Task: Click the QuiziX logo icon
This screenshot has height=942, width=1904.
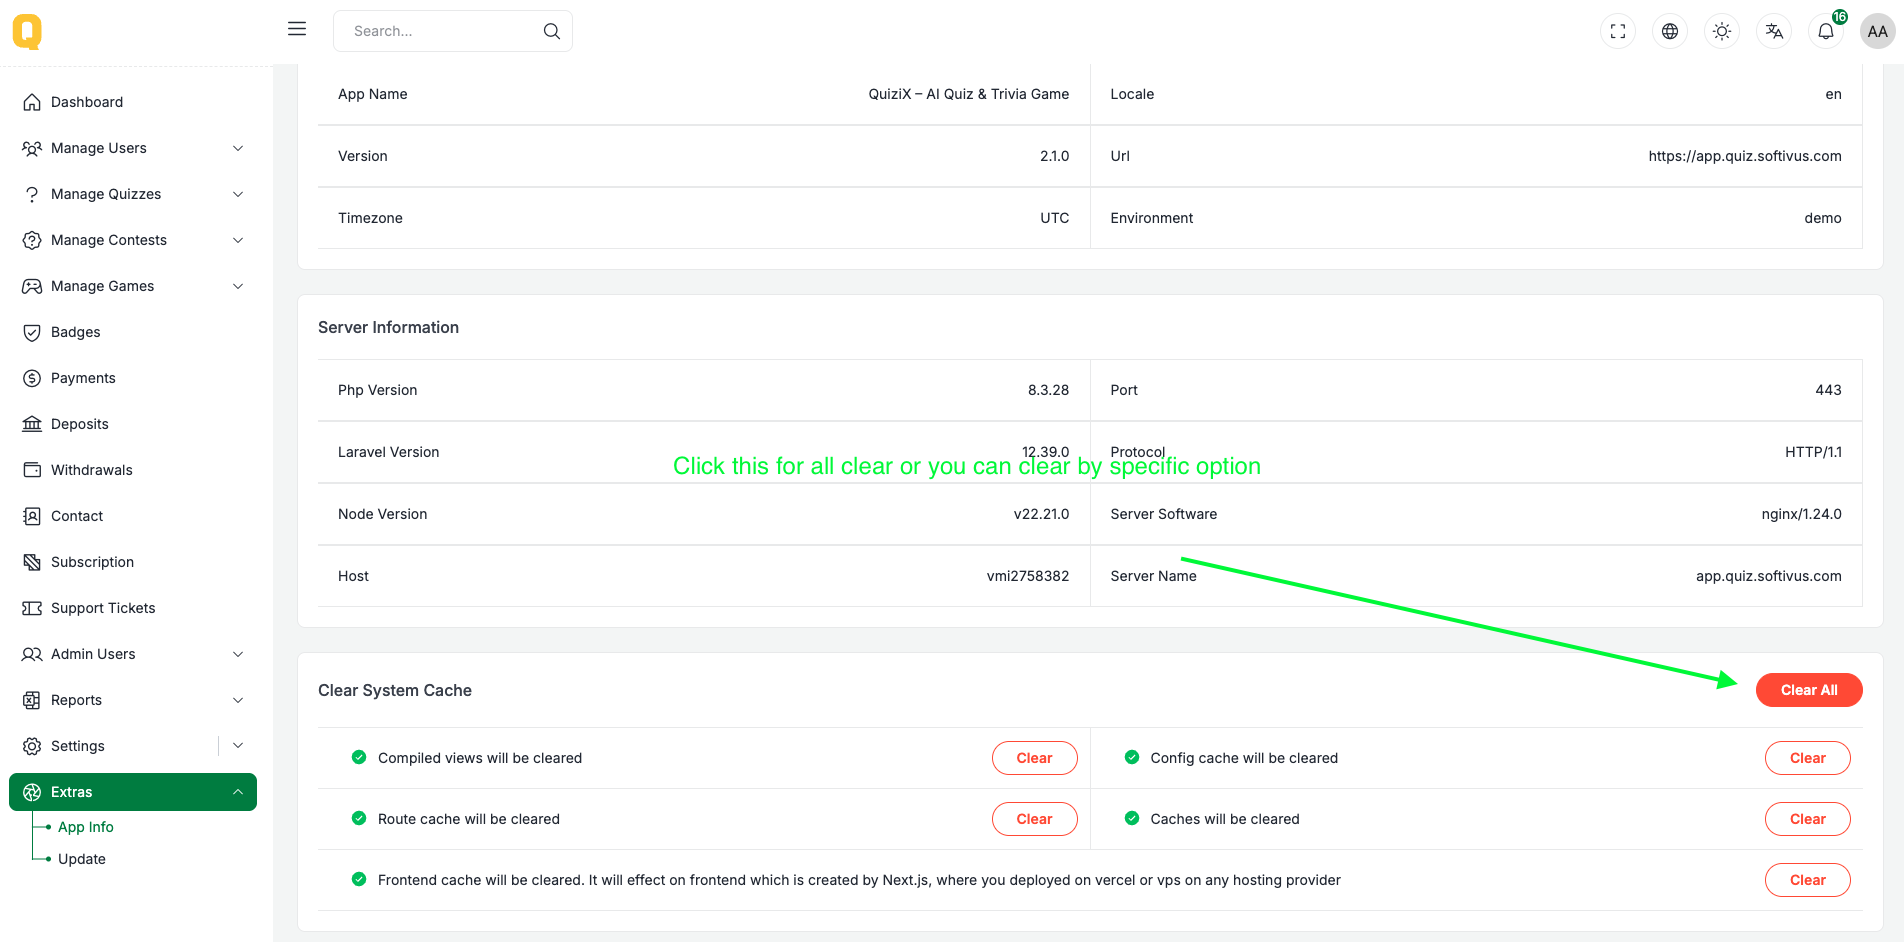Action: pyautogui.click(x=27, y=31)
